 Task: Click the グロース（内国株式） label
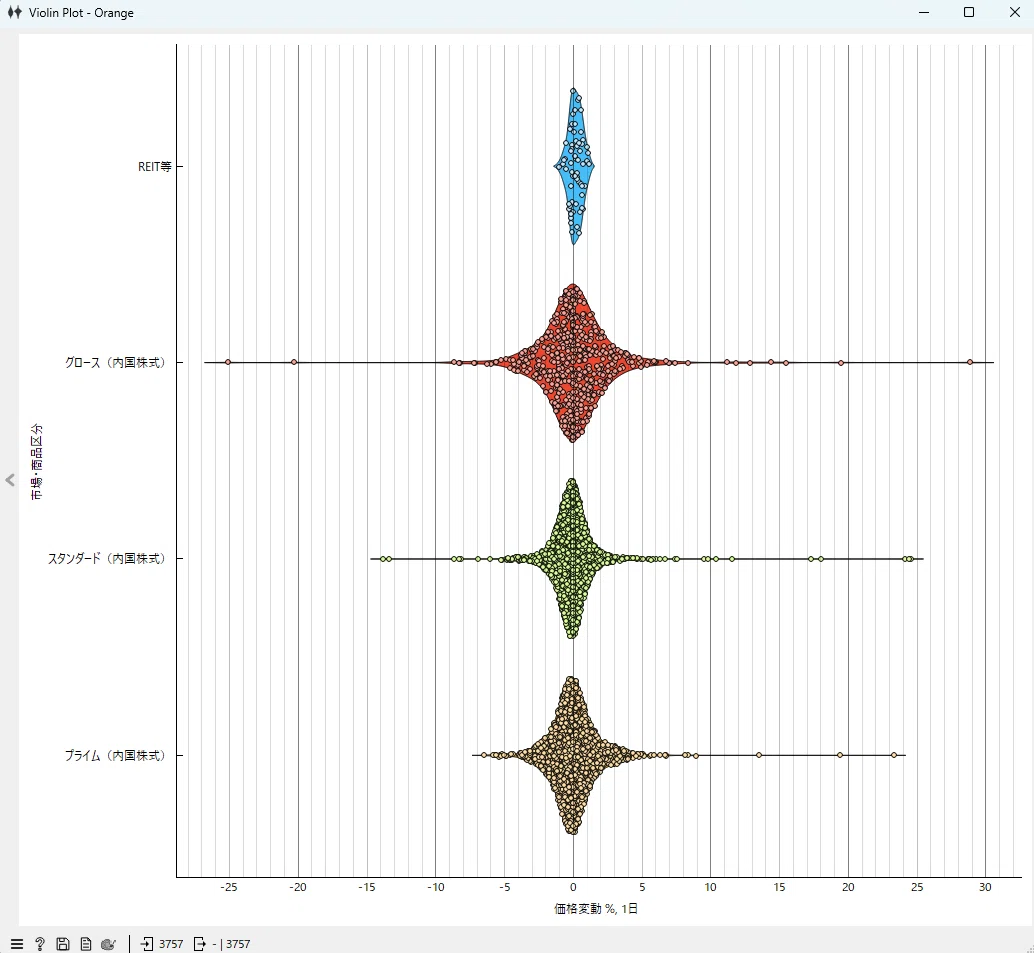click(115, 363)
